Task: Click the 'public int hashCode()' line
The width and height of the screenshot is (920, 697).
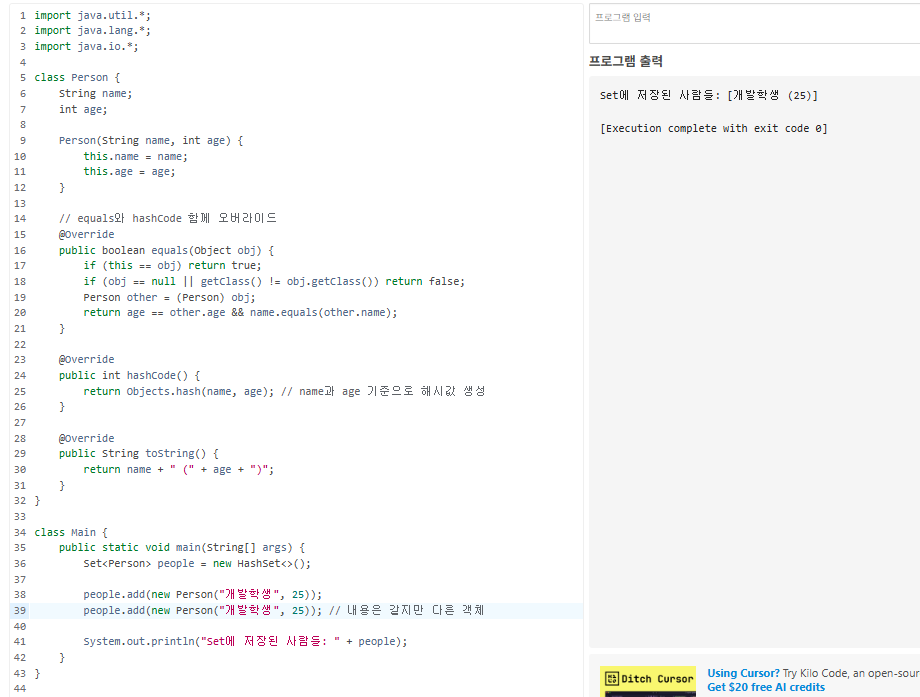Action: 130,375
